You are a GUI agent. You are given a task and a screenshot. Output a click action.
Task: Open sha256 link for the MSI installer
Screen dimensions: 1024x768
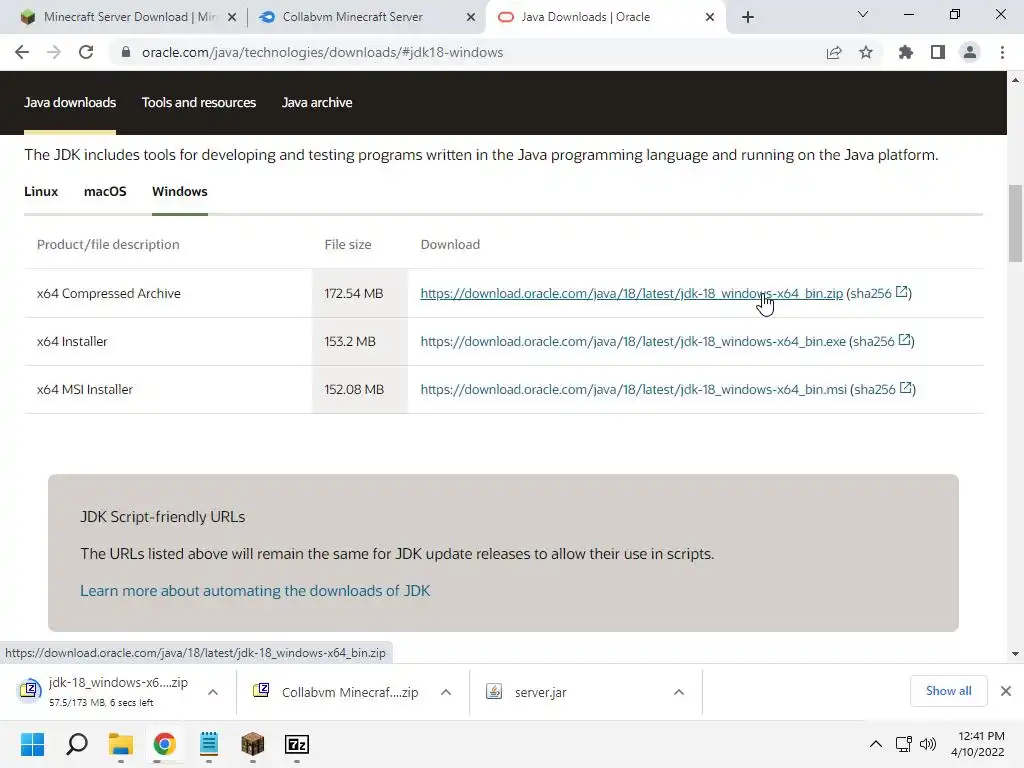pos(883,389)
